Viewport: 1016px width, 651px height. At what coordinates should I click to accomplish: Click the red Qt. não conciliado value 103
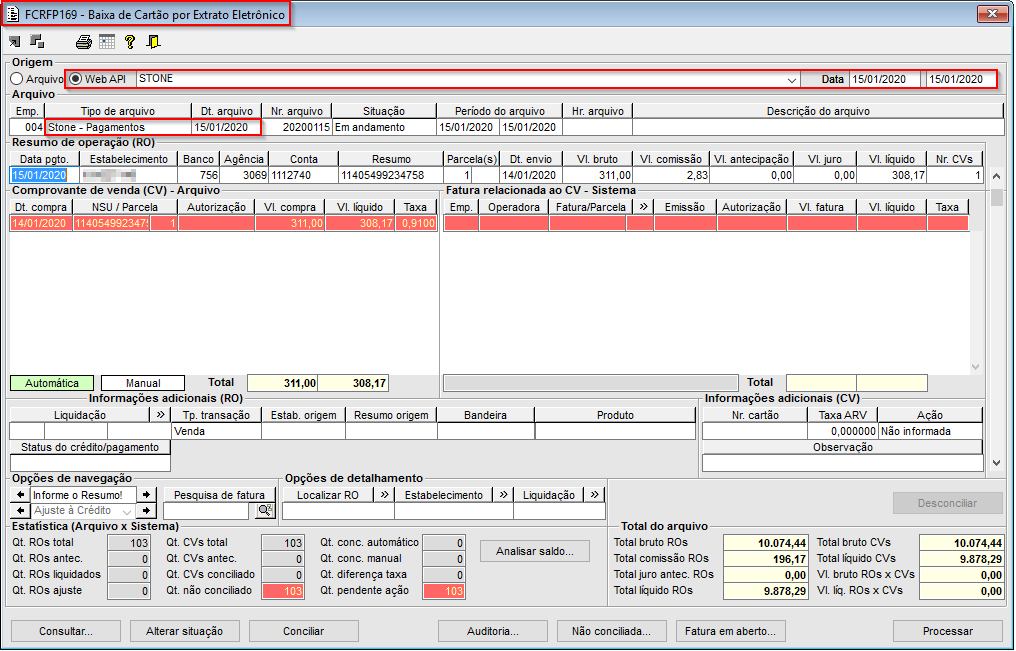click(x=282, y=591)
